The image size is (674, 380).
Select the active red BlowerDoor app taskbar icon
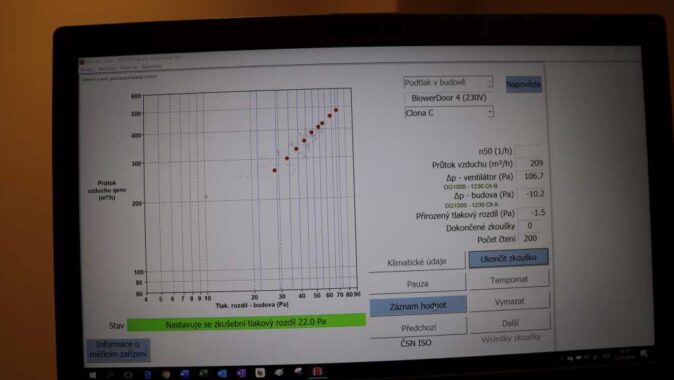point(317,371)
